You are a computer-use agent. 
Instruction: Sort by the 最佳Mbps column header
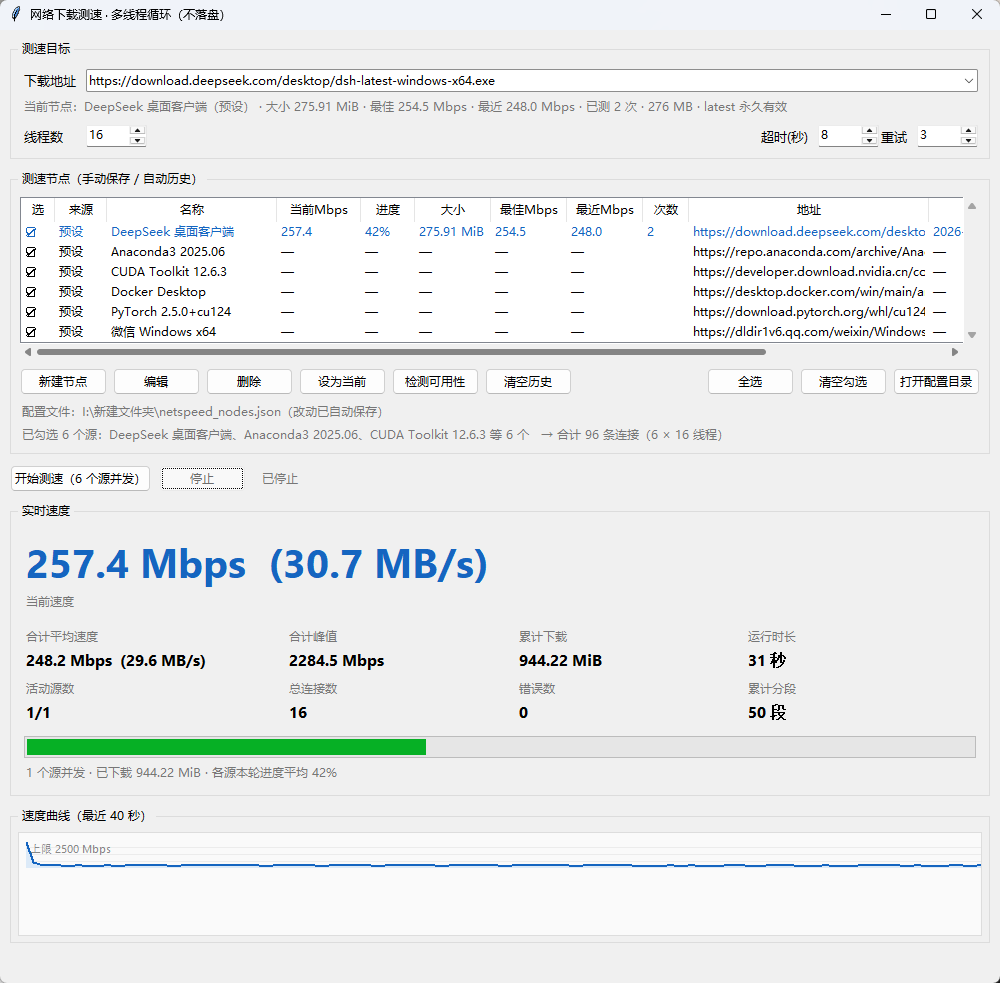(x=528, y=210)
